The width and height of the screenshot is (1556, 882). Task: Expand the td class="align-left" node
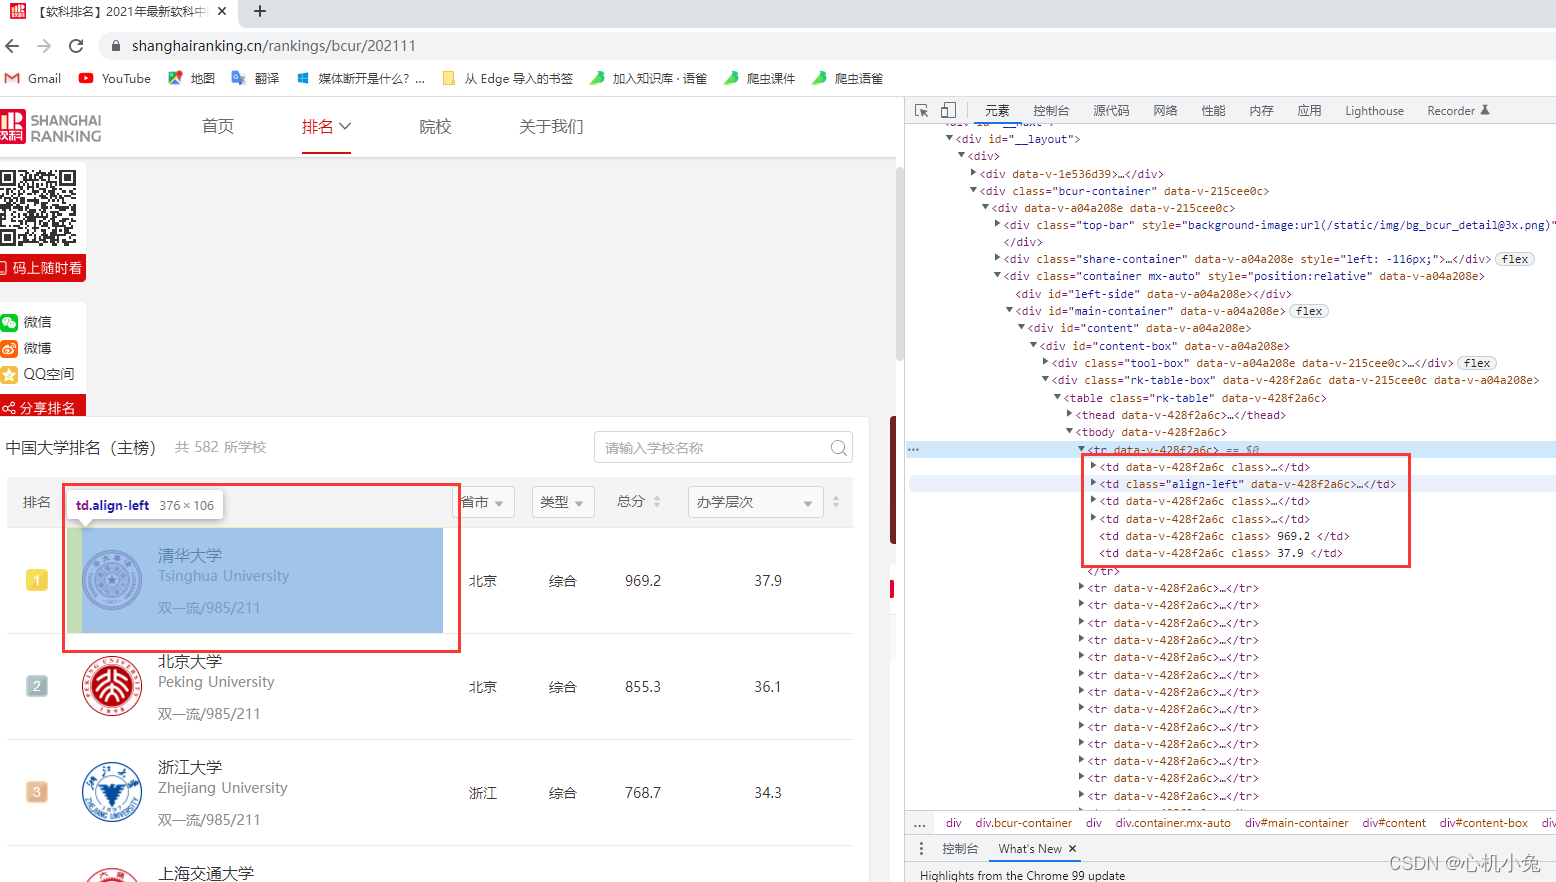[1093, 483]
